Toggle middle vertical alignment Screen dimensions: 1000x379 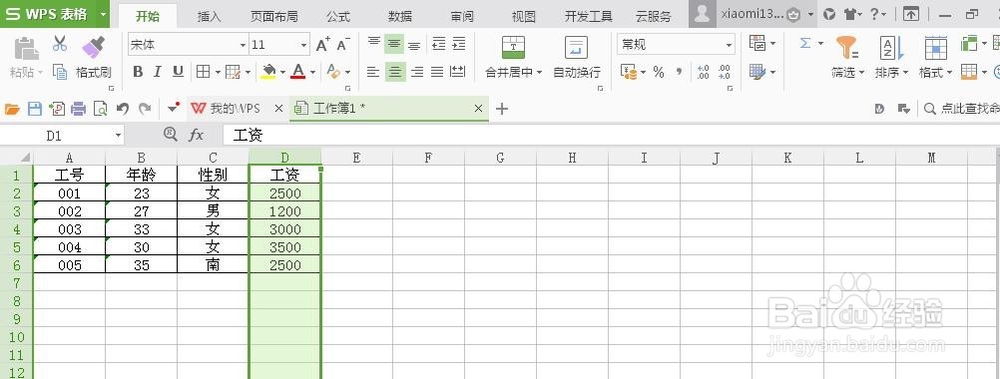[x=395, y=44]
